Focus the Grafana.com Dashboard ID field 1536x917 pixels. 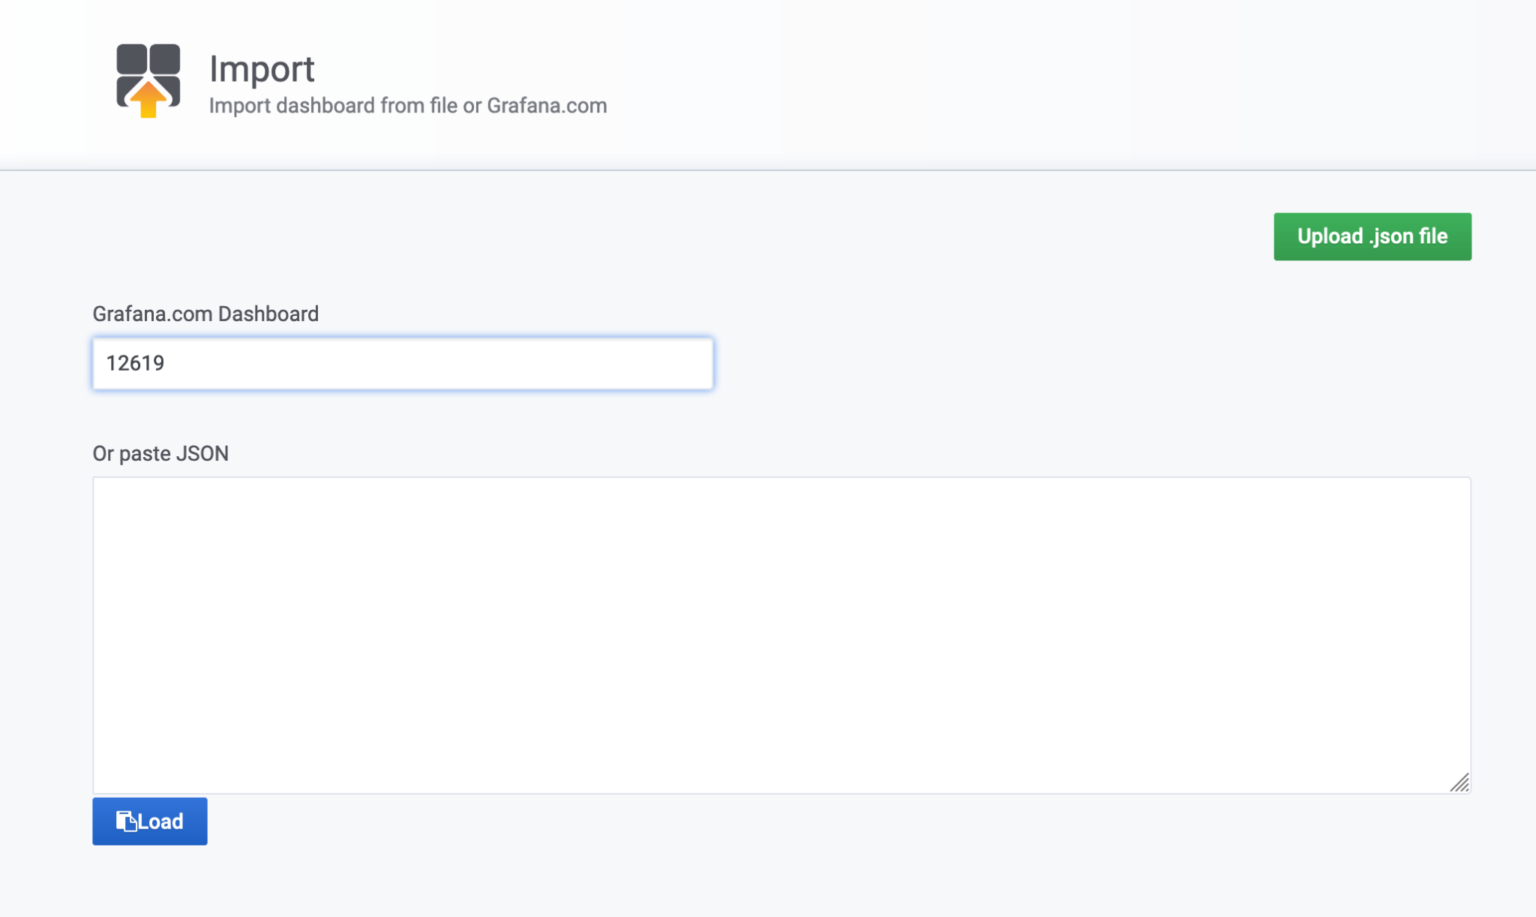(x=402, y=363)
